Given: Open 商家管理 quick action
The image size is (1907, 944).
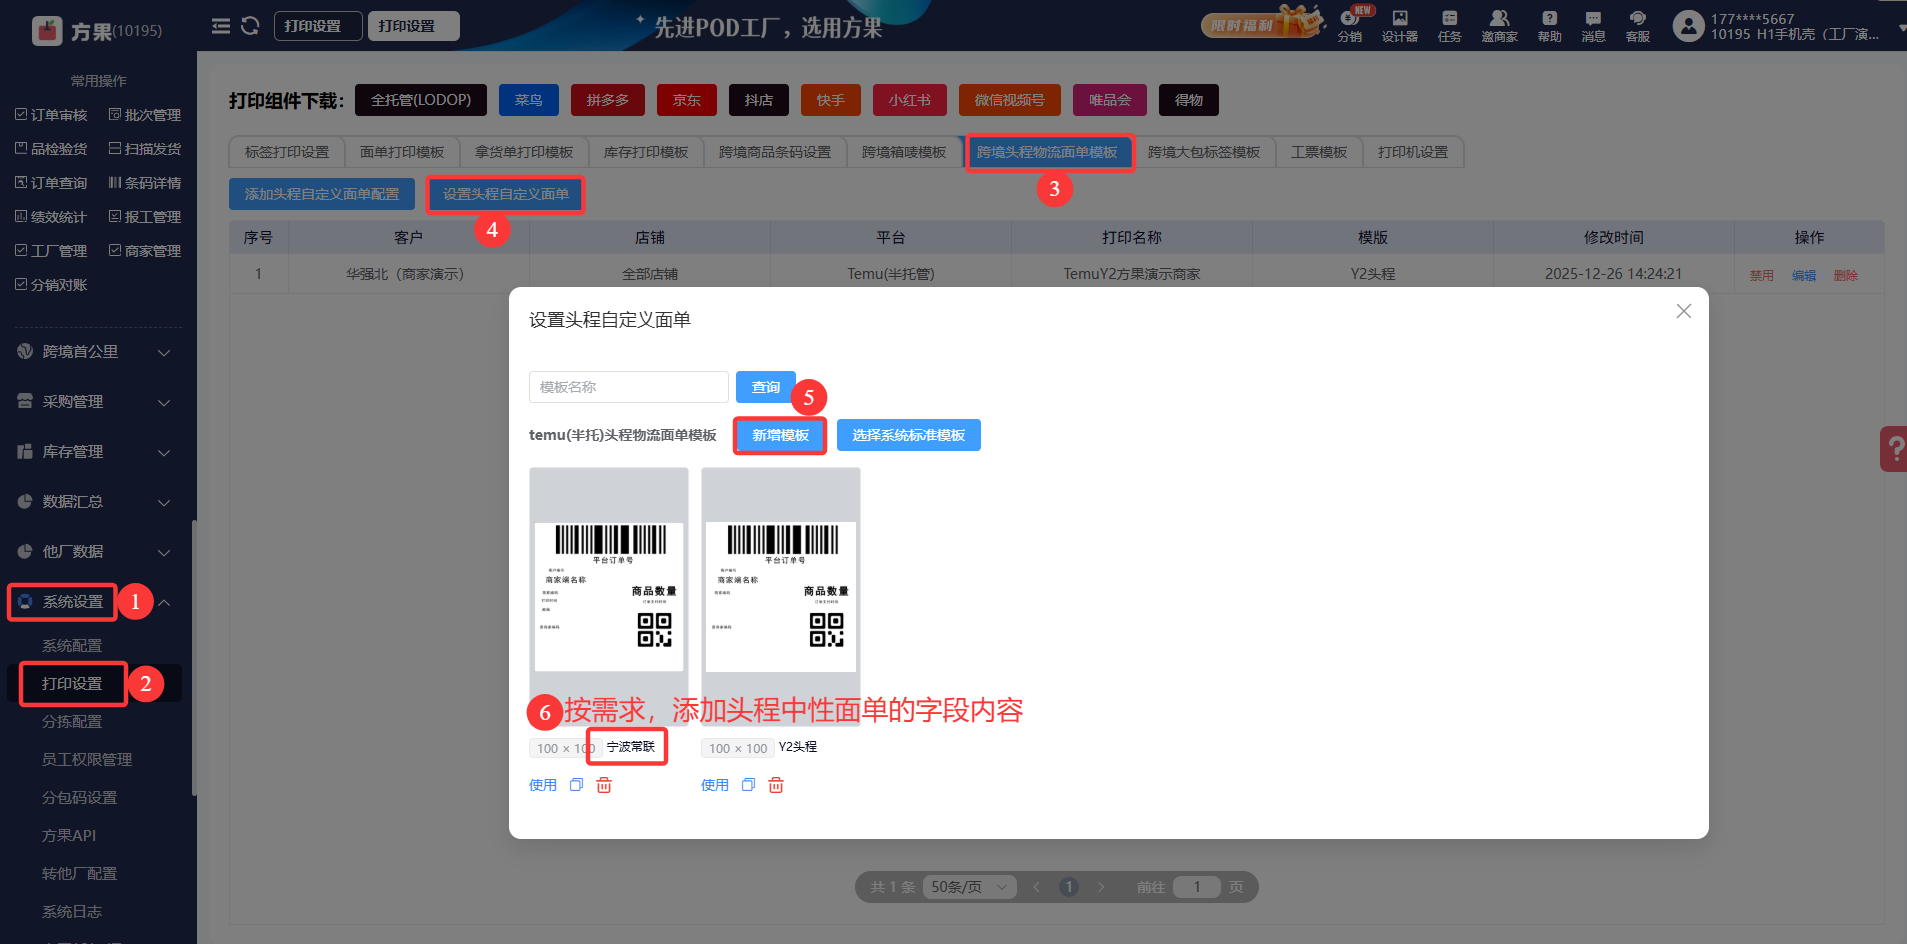Looking at the screenshot, I should 145,251.
